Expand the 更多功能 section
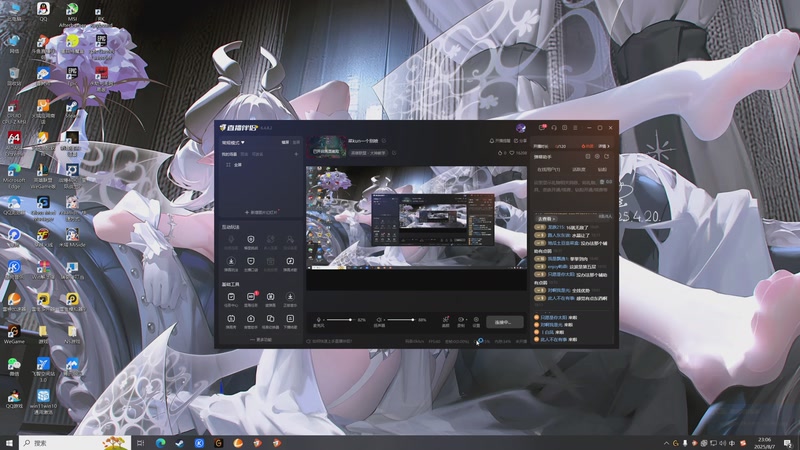 click(261, 340)
